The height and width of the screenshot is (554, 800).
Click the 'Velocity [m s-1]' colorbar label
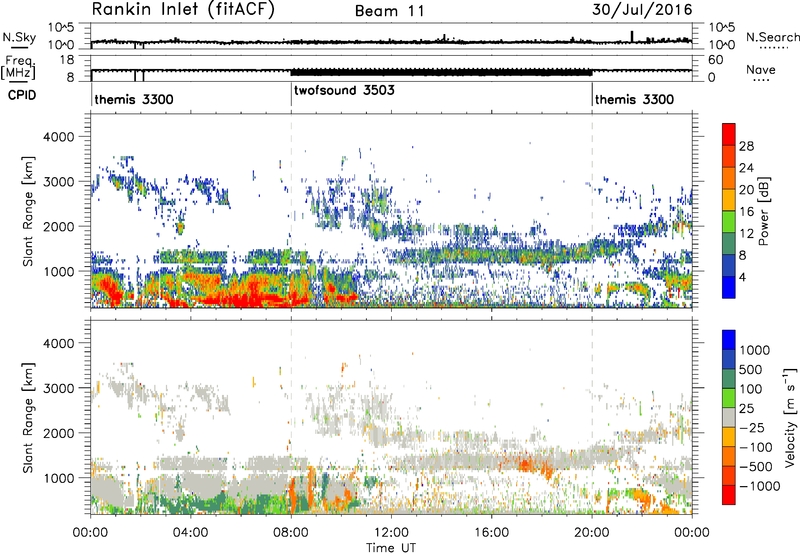coord(790,417)
